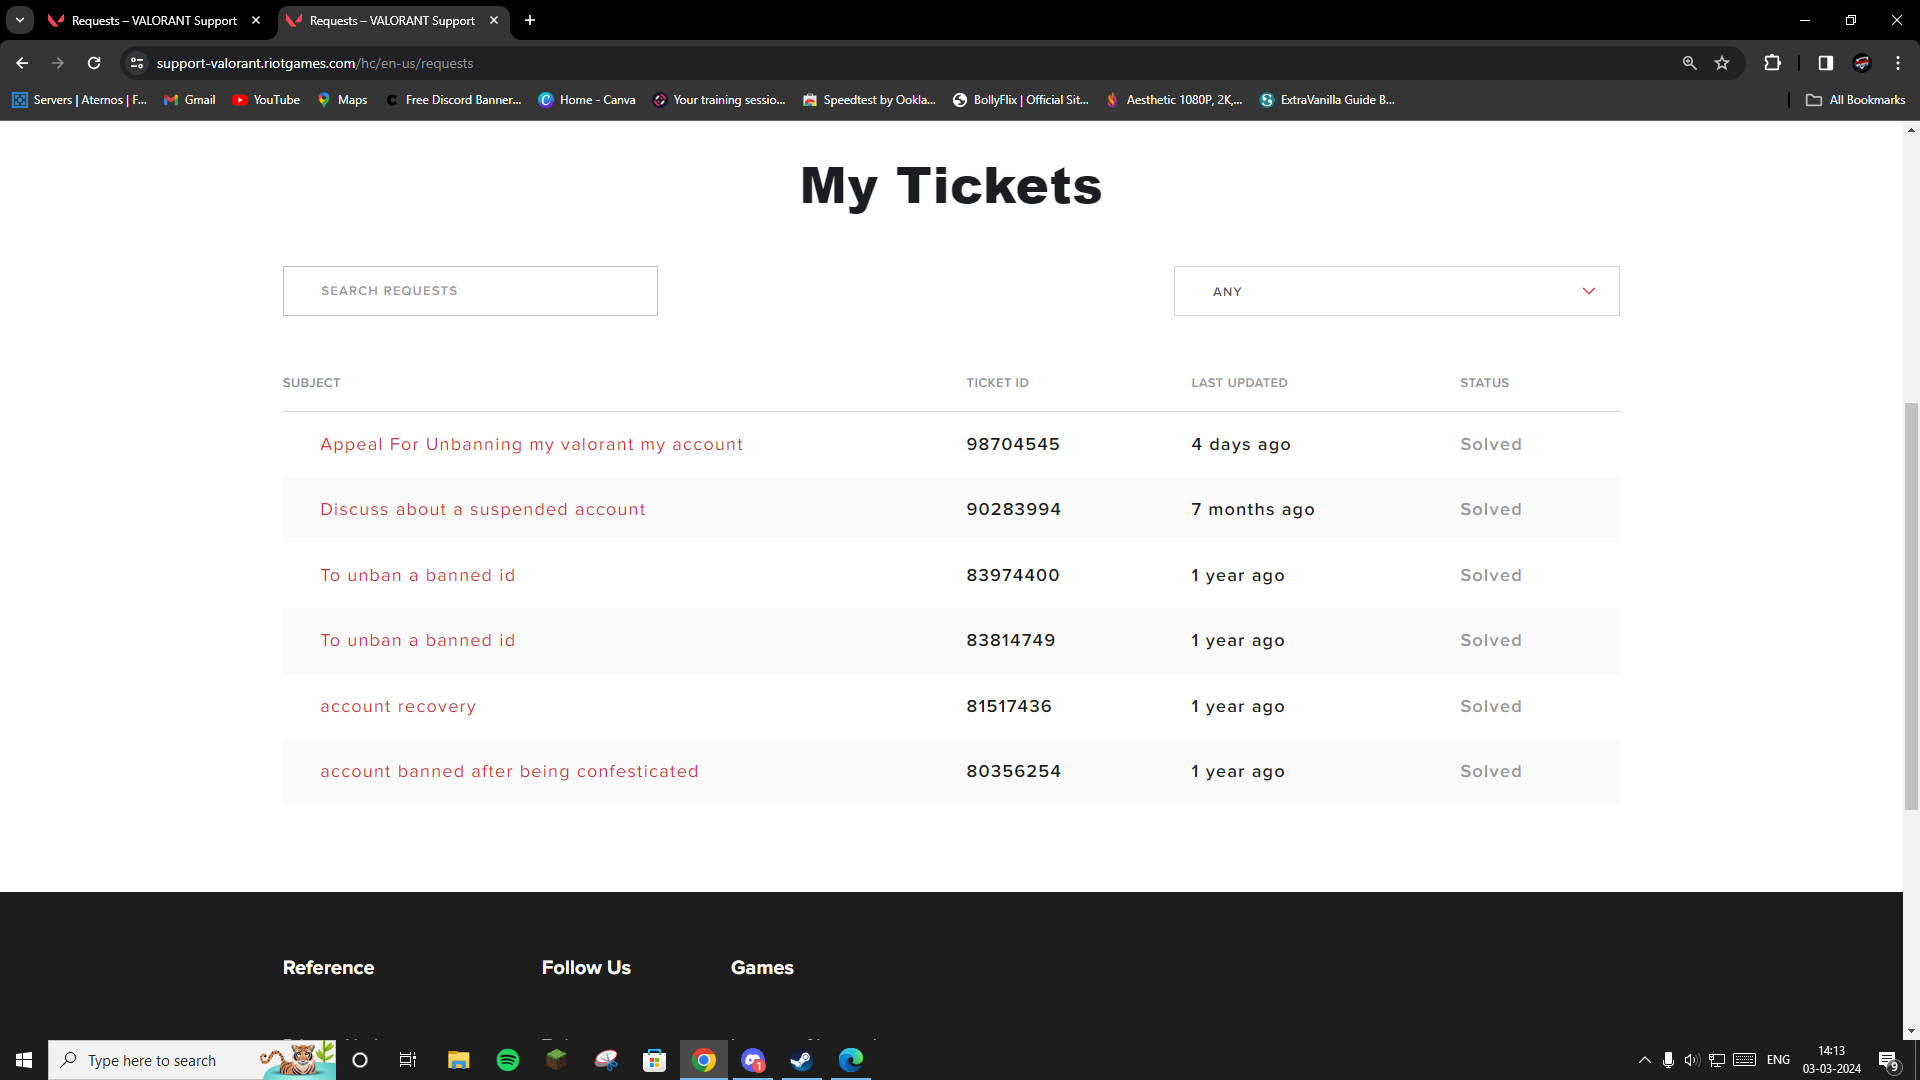Open Chrome side panel icon
1920x1080 pixels.
(1825, 63)
